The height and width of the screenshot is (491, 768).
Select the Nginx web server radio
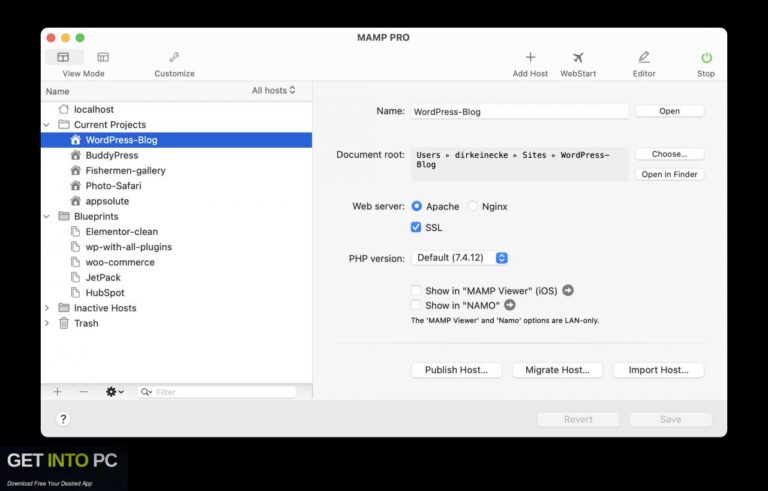pos(473,206)
